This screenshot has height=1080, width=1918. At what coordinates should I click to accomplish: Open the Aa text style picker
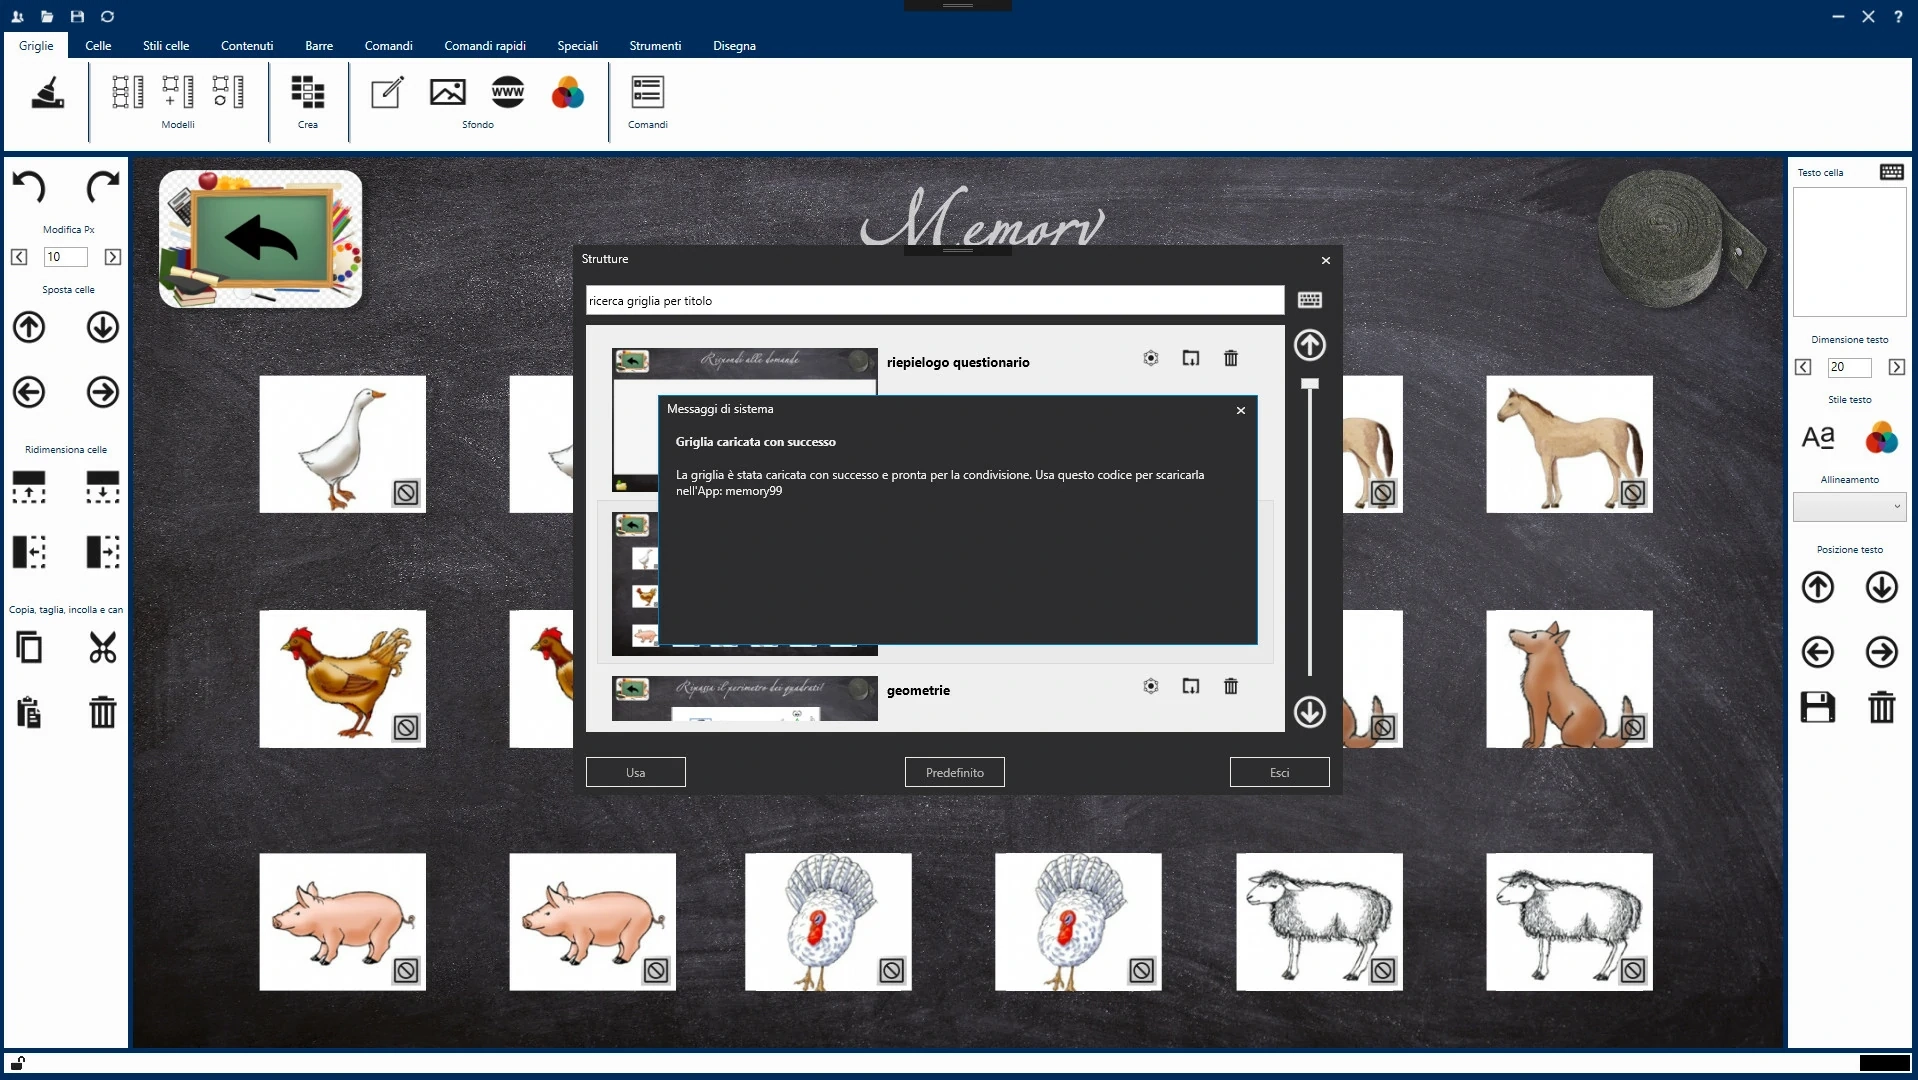(x=1817, y=437)
